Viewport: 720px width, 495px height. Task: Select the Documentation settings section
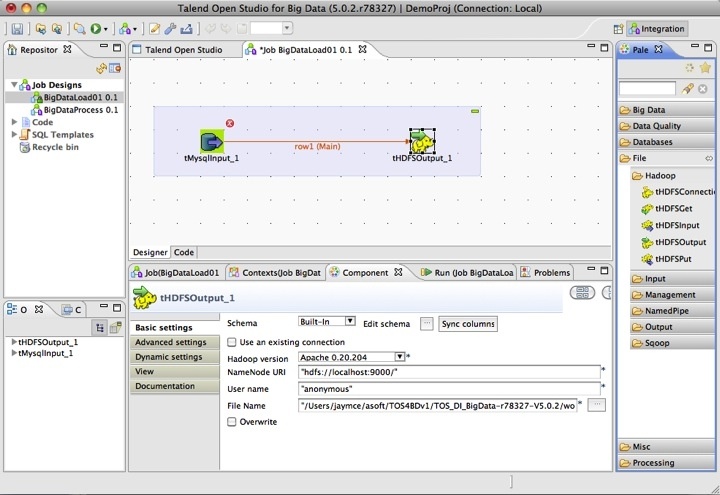(175, 386)
